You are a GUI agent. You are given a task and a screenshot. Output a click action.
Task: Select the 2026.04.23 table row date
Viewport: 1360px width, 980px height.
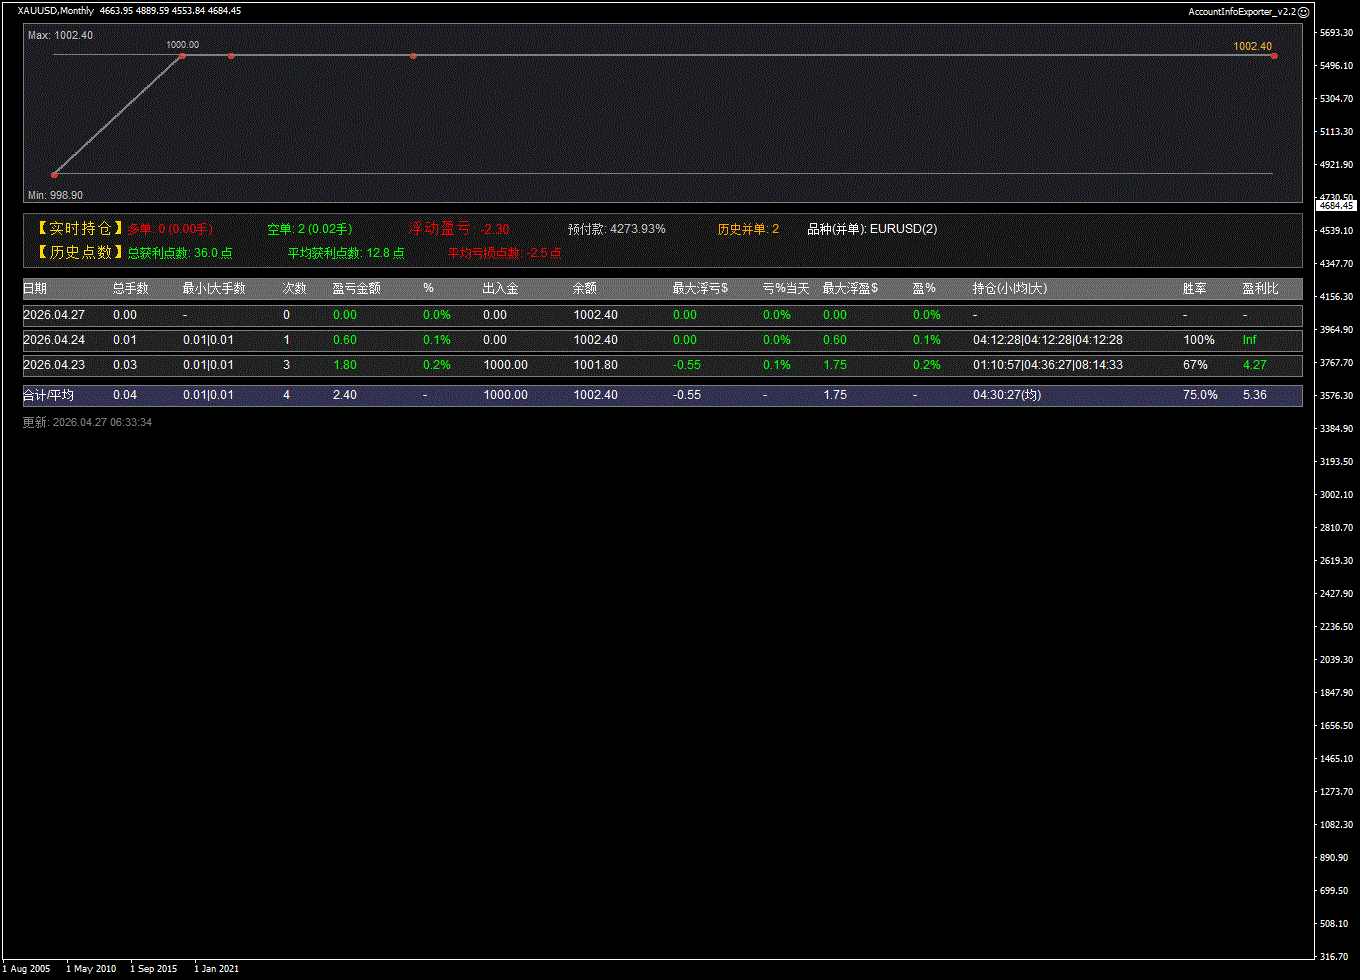point(53,365)
